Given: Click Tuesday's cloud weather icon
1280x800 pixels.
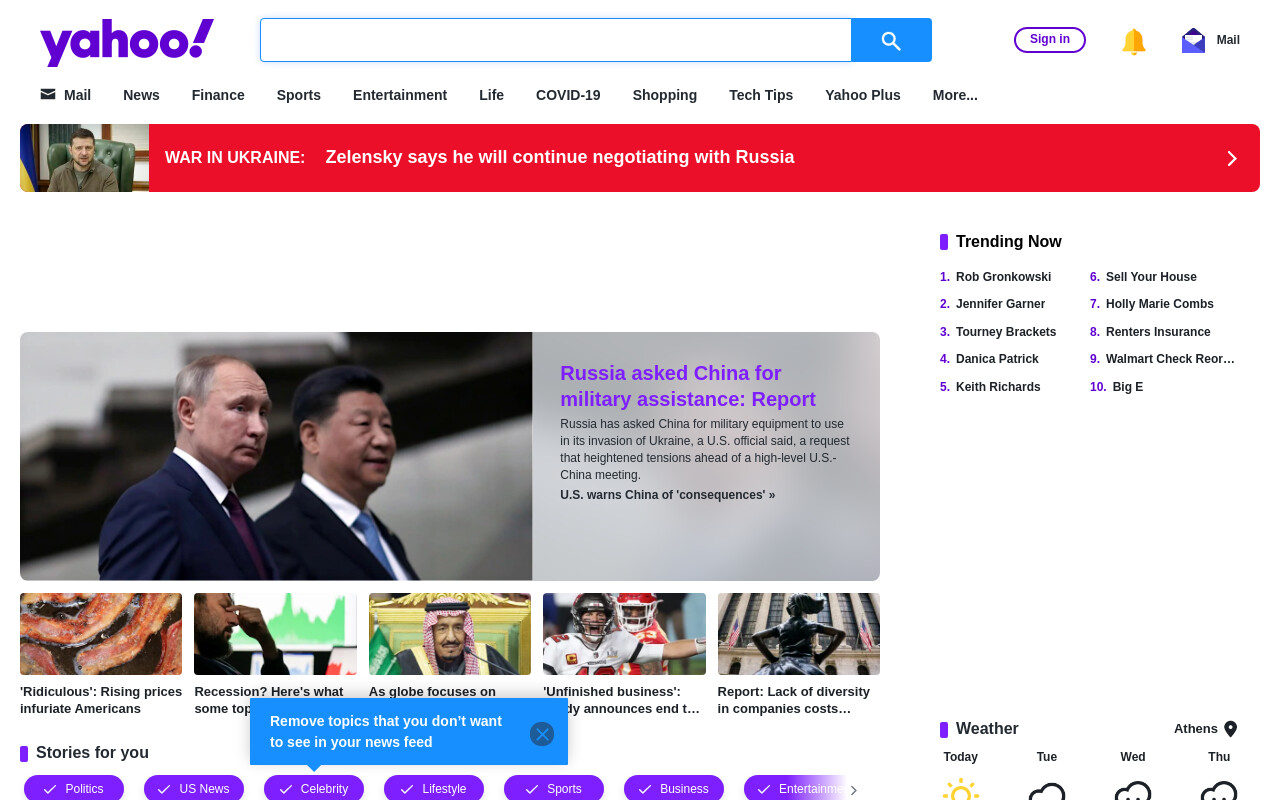Looking at the screenshot, I should [x=1047, y=791].
